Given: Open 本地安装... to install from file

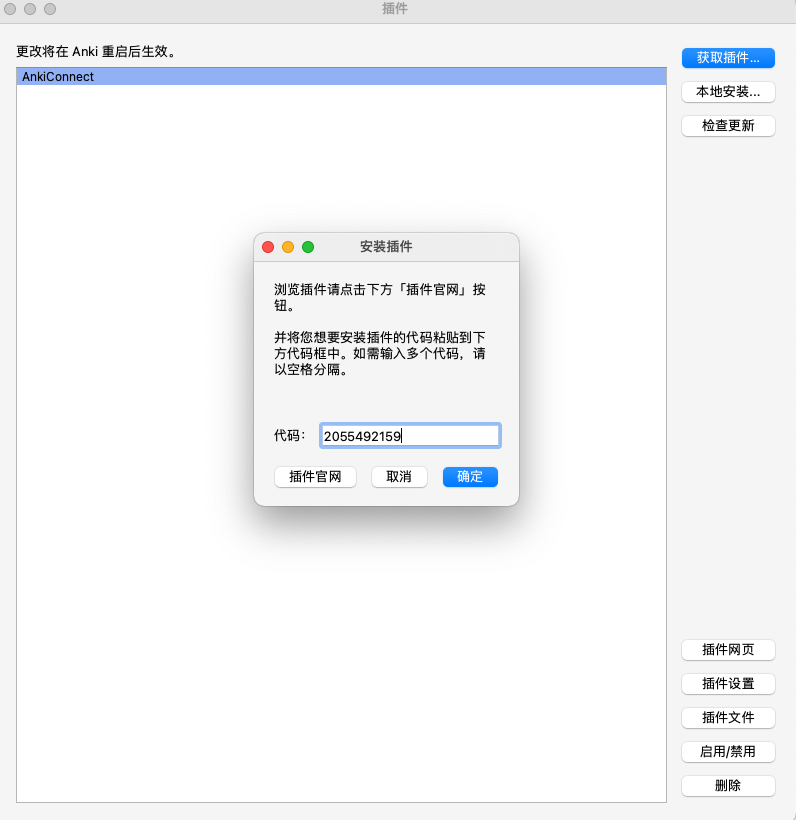Looking at the screenshot, I should click(x=728, y=92).
